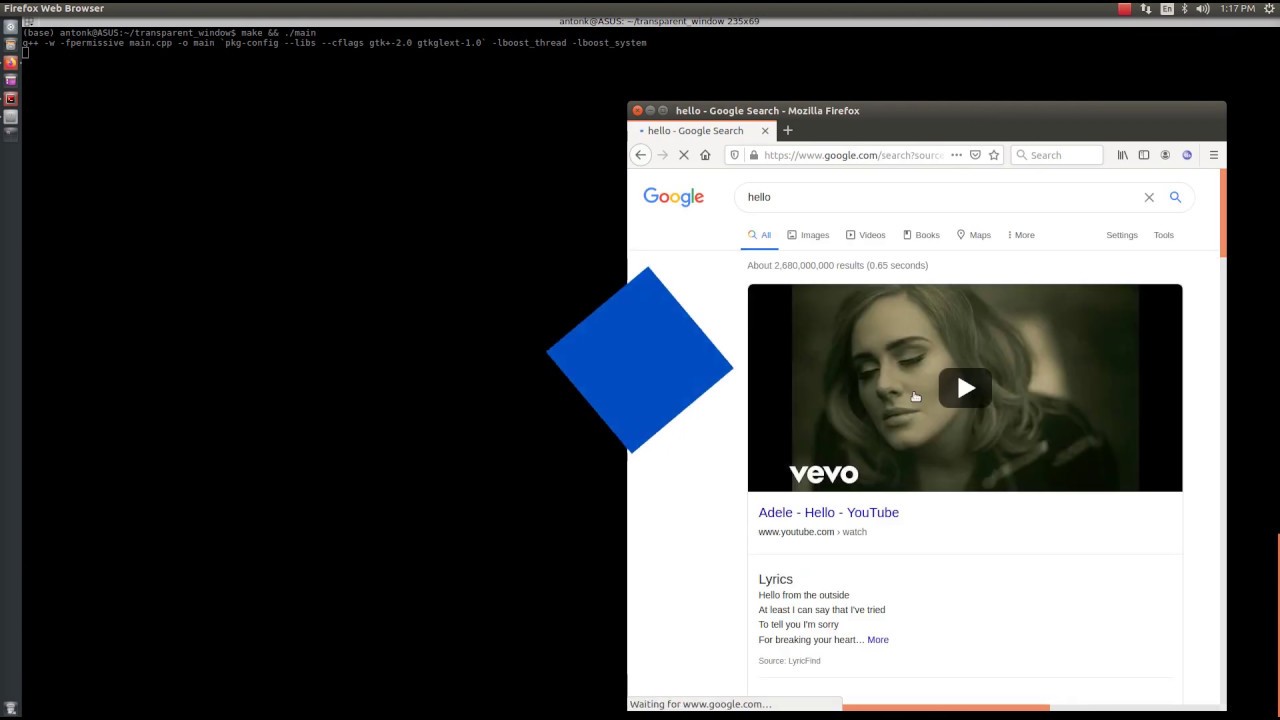1280x720 pixels.
Task: Bookmark this page with star icon
Action: (x=994, y=155)
